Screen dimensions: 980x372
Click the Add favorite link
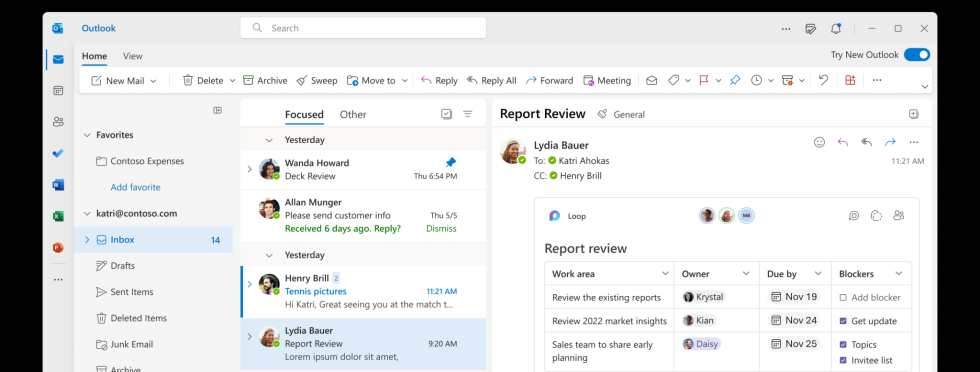136,187
